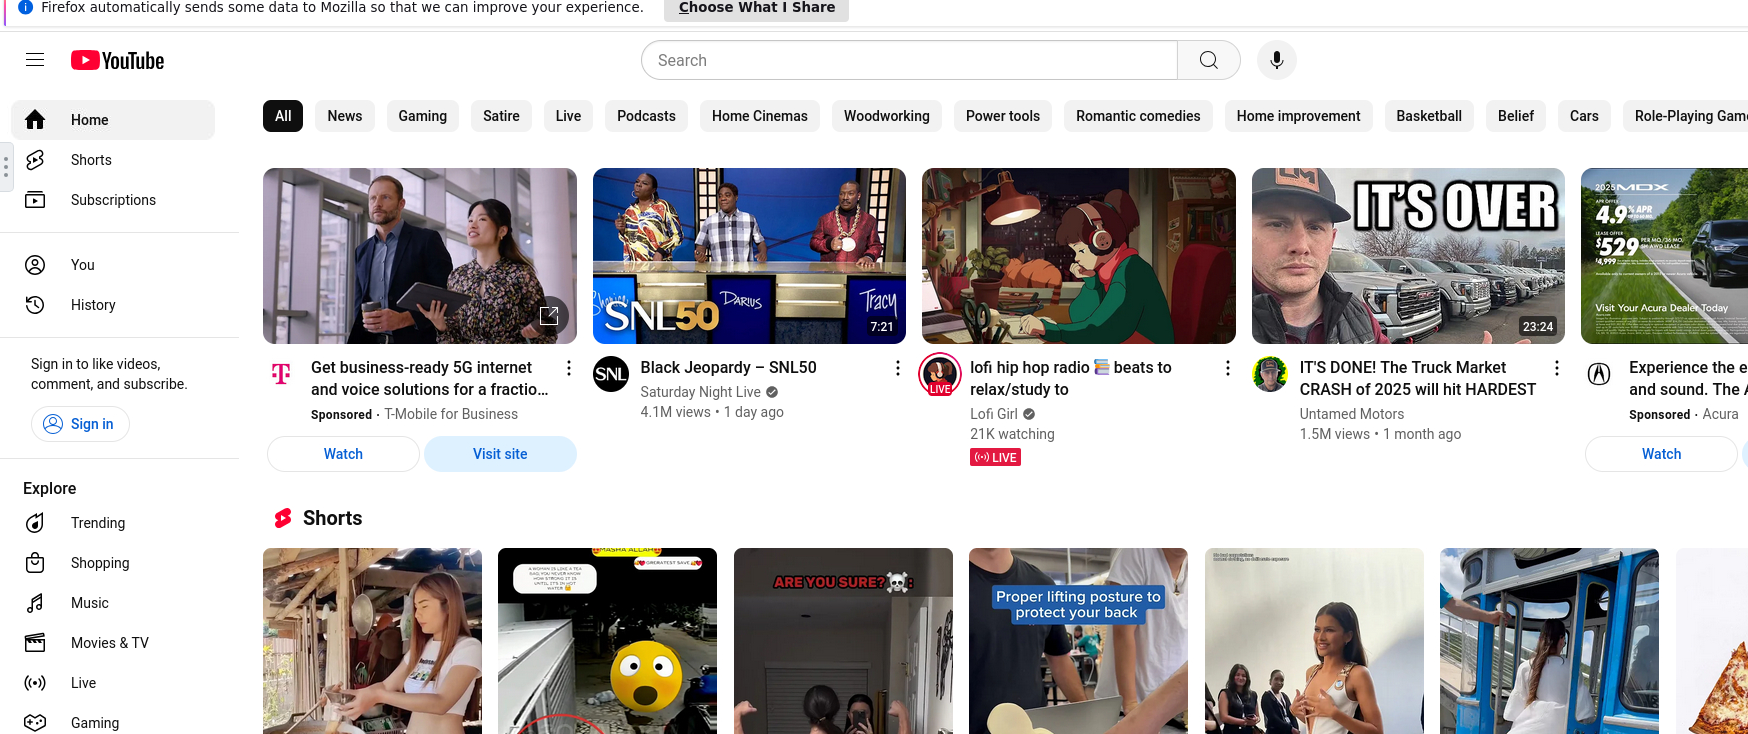Click the search magnifier button
Viewport: 1748px width, 734px height.
click(x=1208, y=60)
